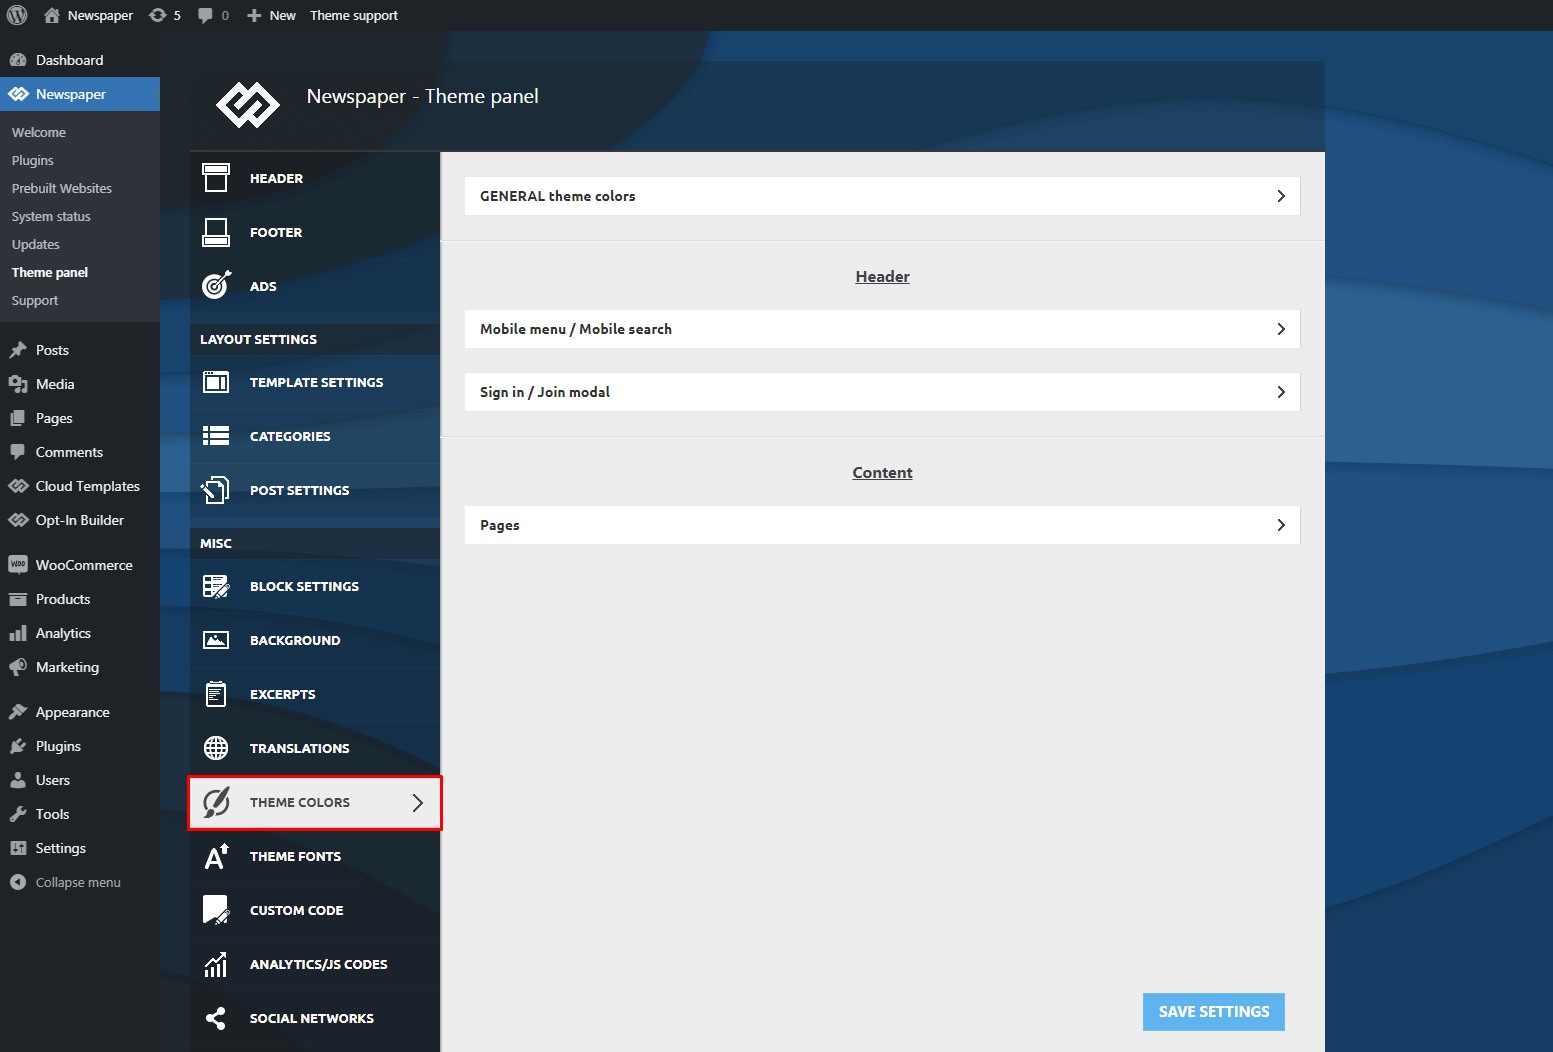Open the CUSTOM CODE menu label
Image resolution: width=1553 pixels, height=1052 pixels.
pyautogui.click(x=296, y=910)
